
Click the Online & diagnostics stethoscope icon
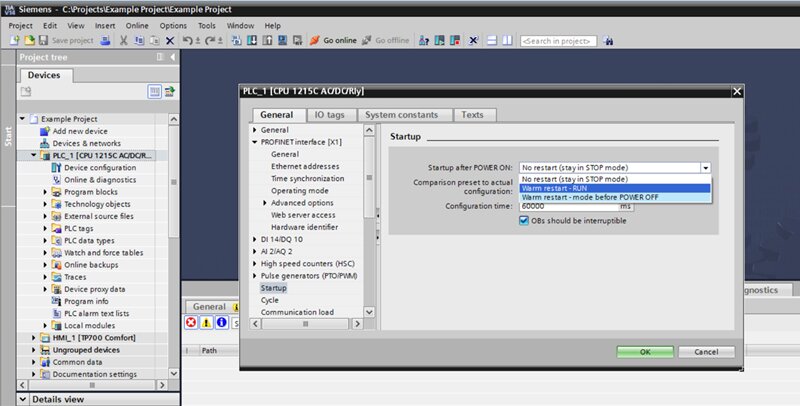click(56, 180)
